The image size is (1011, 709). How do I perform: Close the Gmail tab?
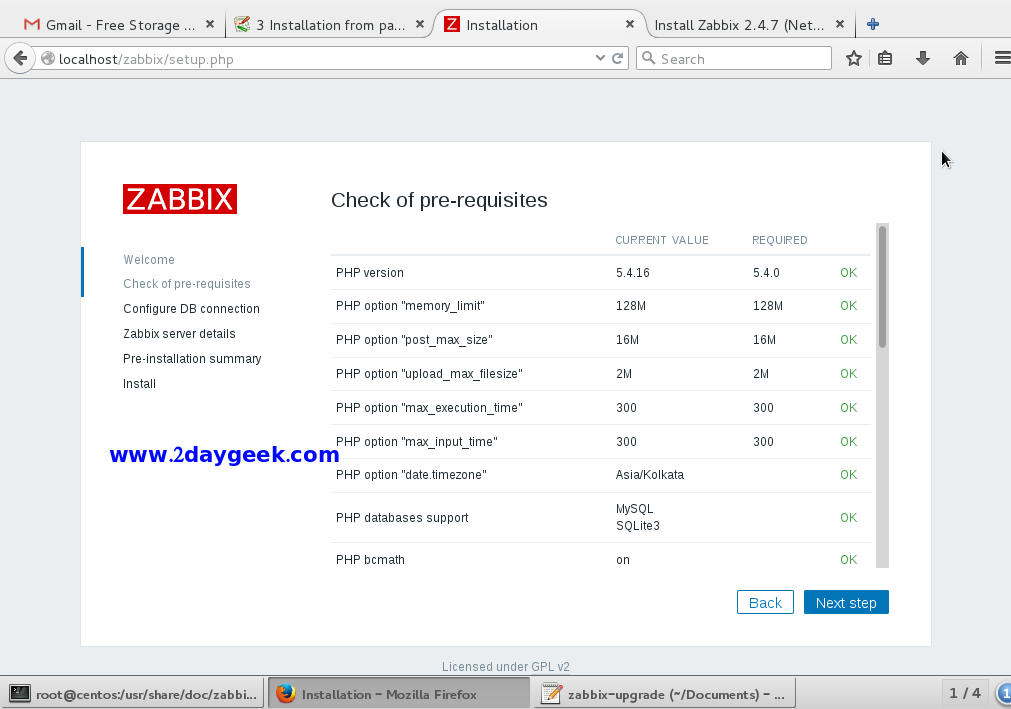coord(210,24)
